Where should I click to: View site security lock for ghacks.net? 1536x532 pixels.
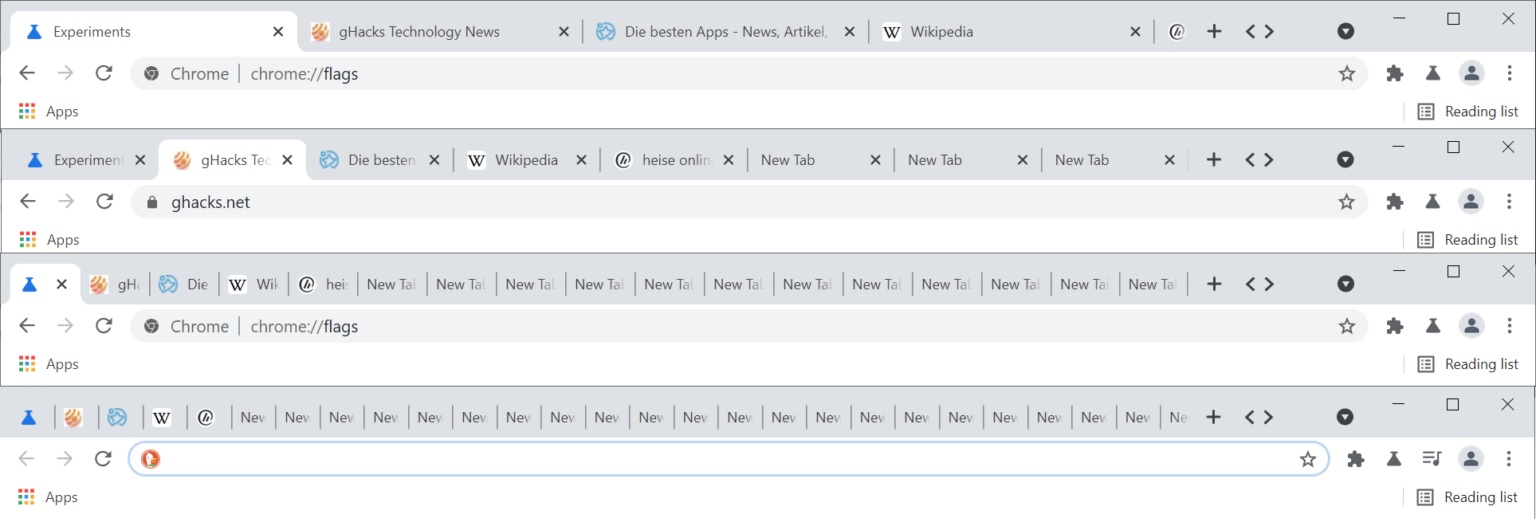coord(152,202)
